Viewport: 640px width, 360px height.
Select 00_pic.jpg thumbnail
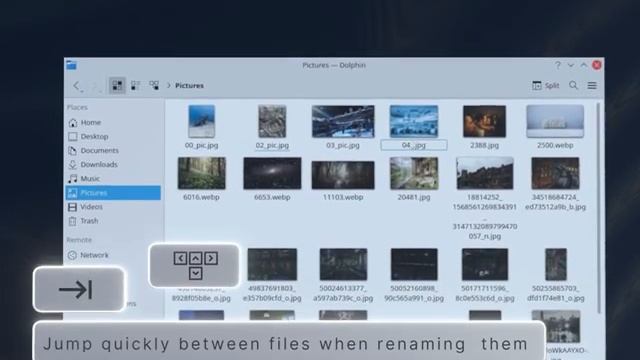(x=202, y=122)
